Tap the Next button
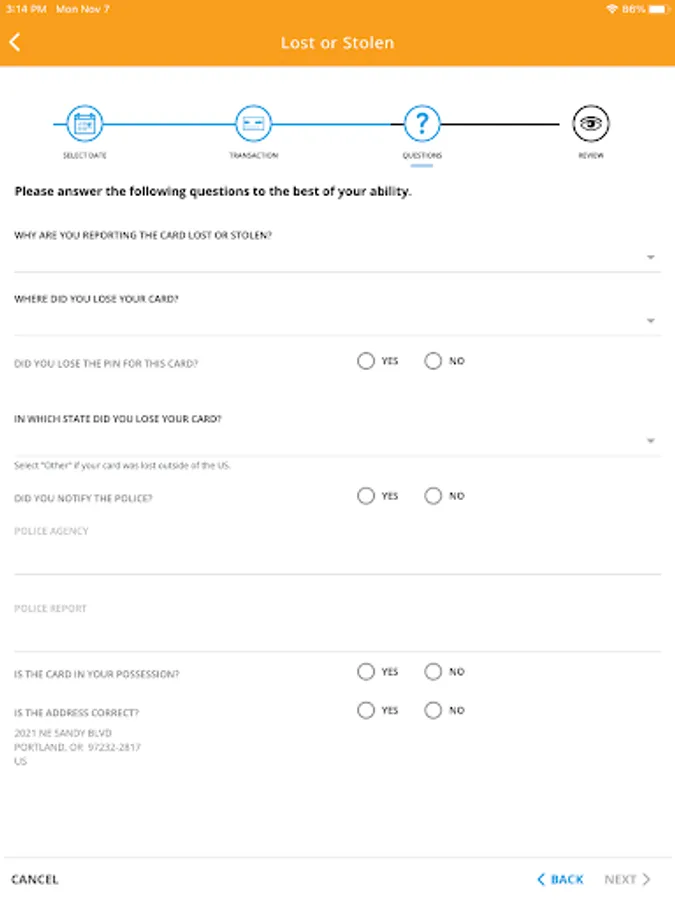 [627, 879]
